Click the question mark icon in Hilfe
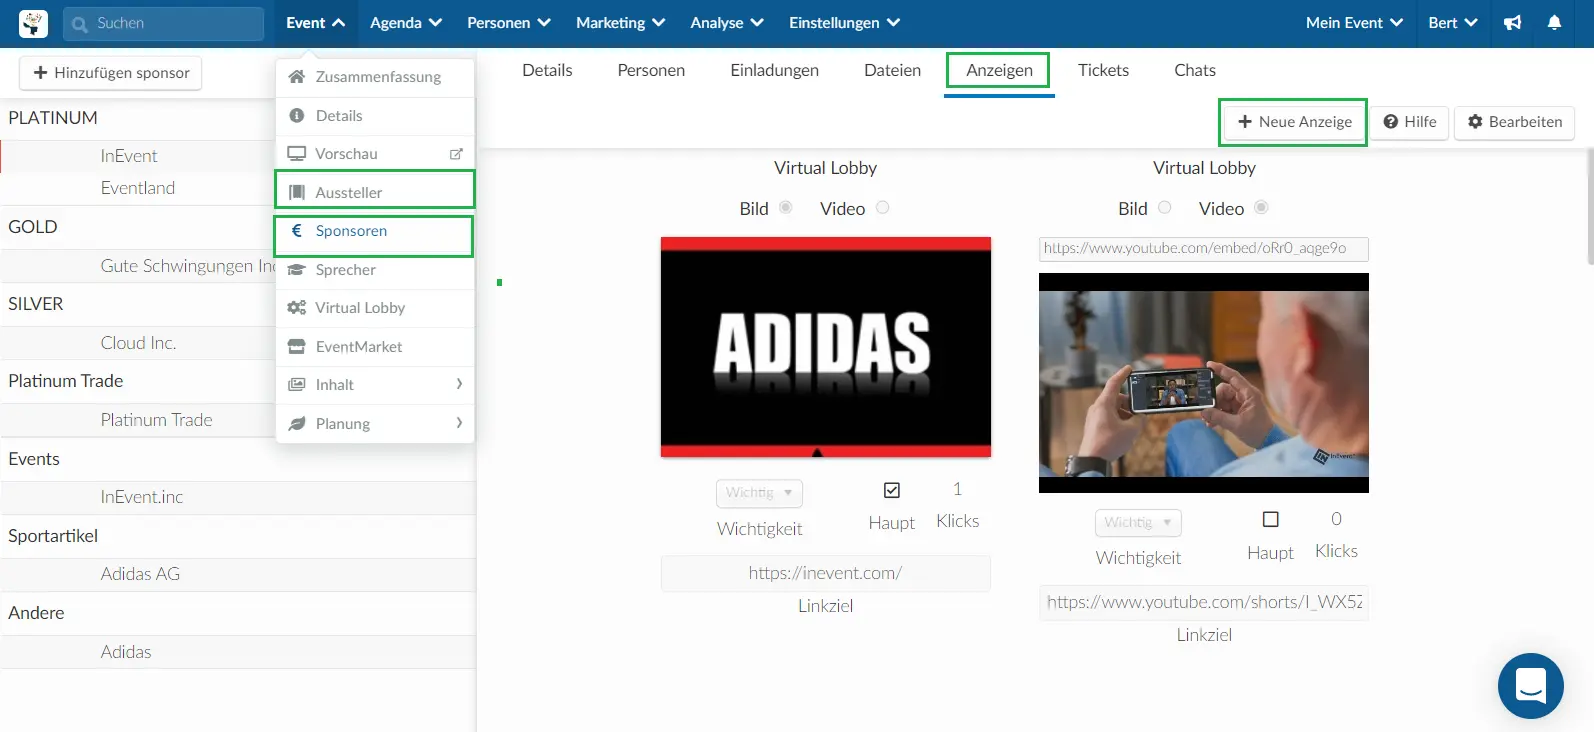Screen dimensions: 1594x732 pos(1391,122)
